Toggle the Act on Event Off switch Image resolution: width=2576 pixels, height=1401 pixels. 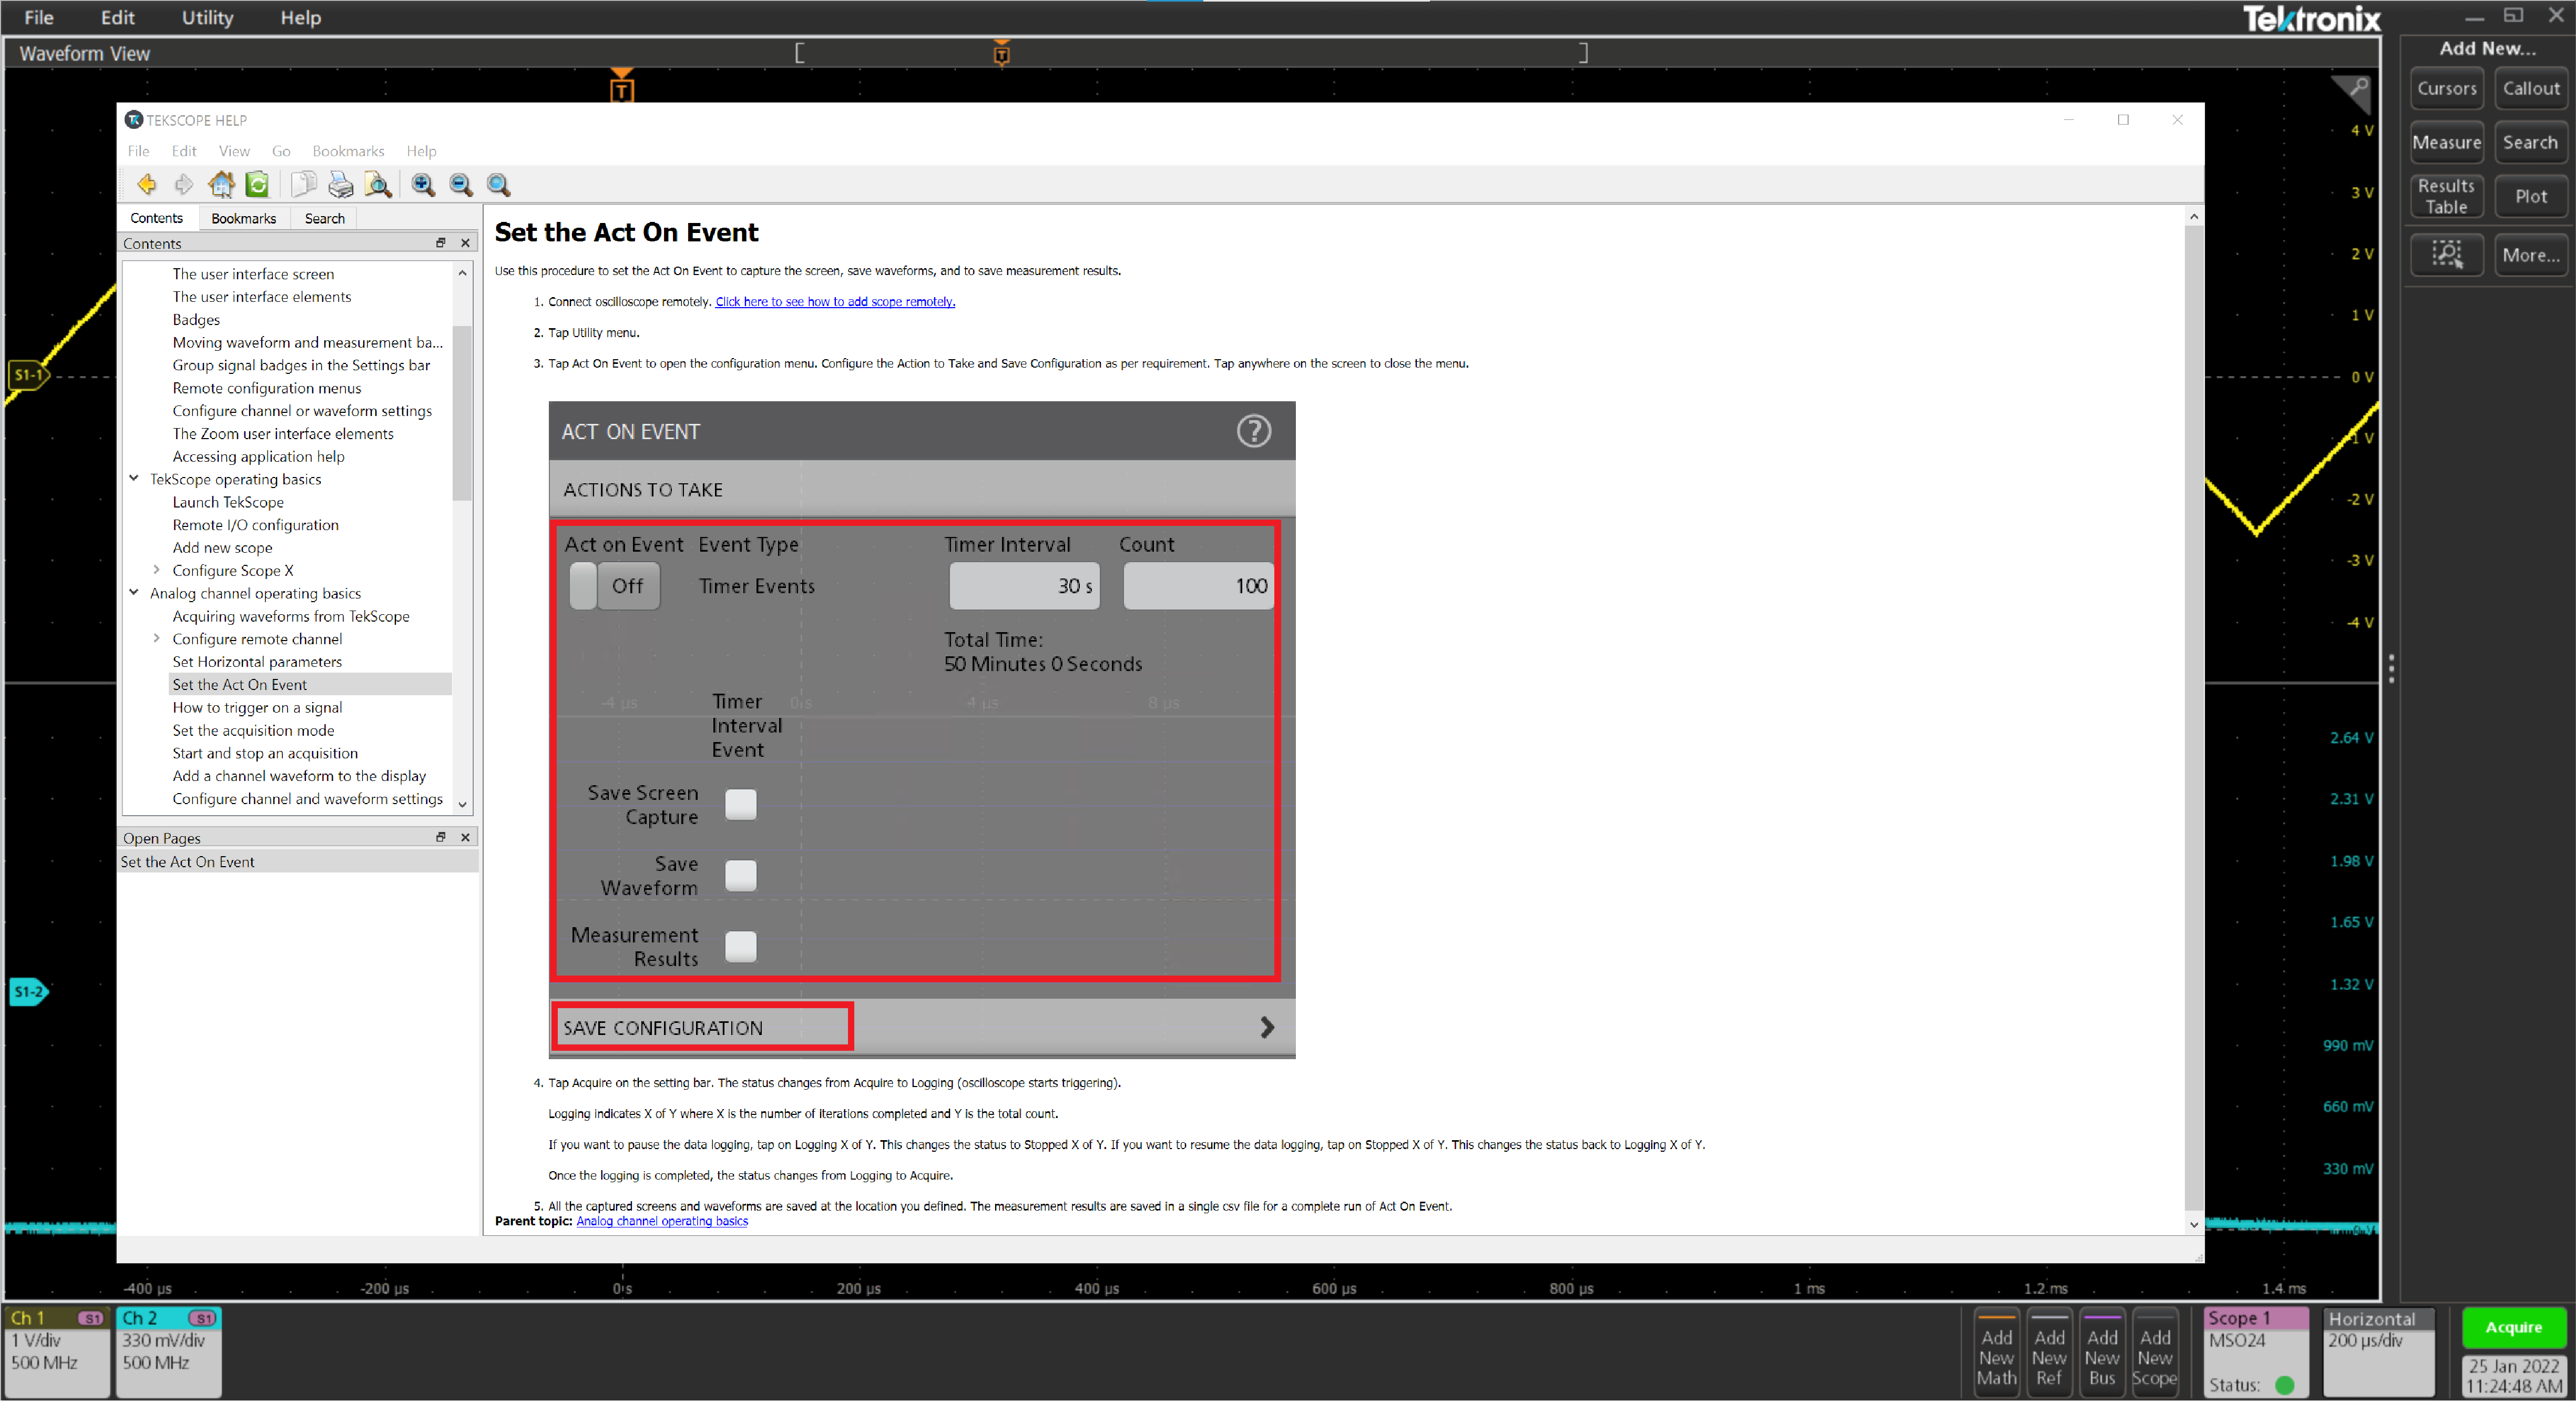[614, 586]
